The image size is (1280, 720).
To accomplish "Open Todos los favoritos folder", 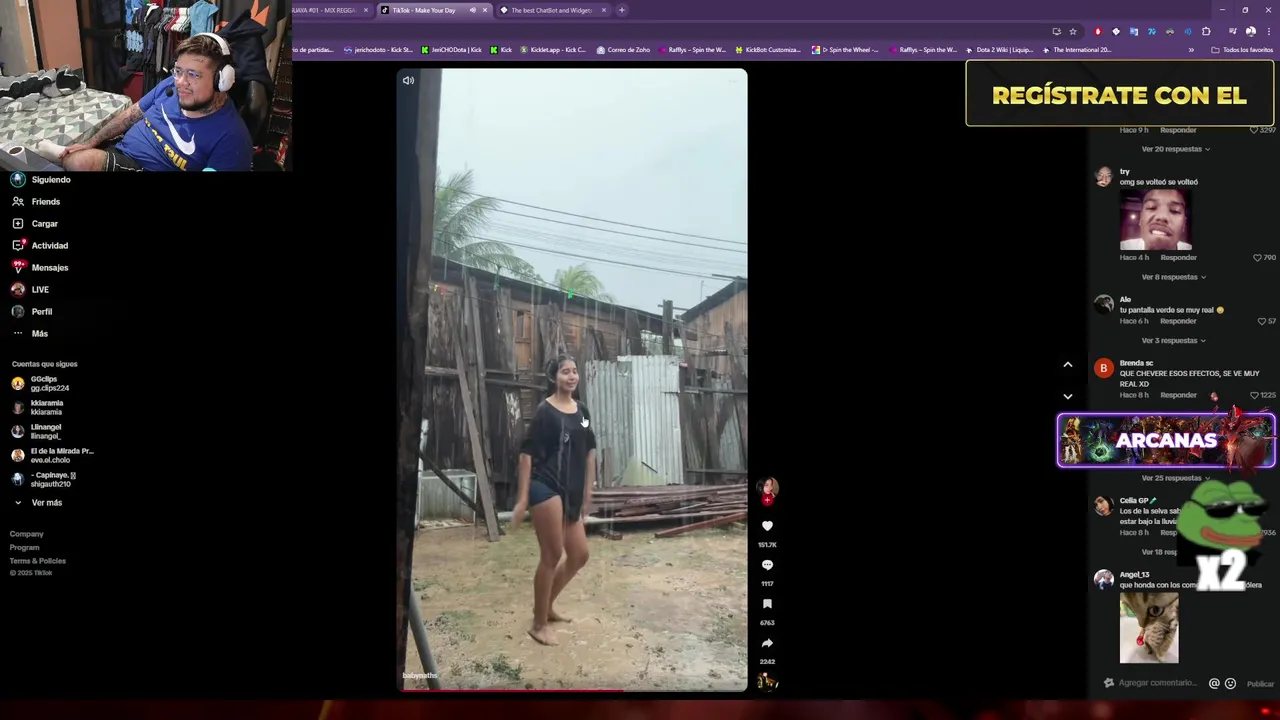I will (x=1242, y=50).
